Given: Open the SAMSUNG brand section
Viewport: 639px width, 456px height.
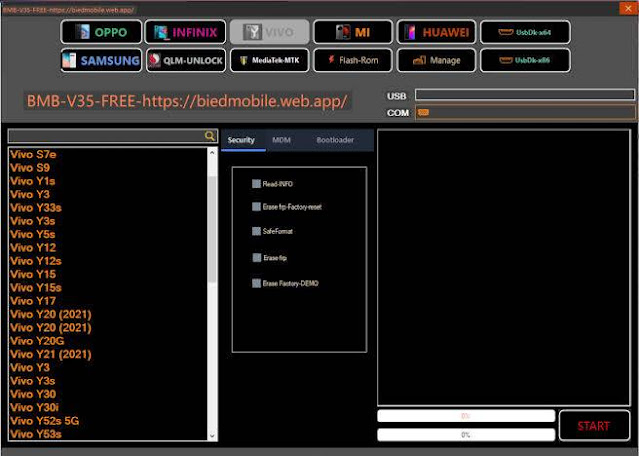Looking at the screenshot, I should [x=101, y=60].
